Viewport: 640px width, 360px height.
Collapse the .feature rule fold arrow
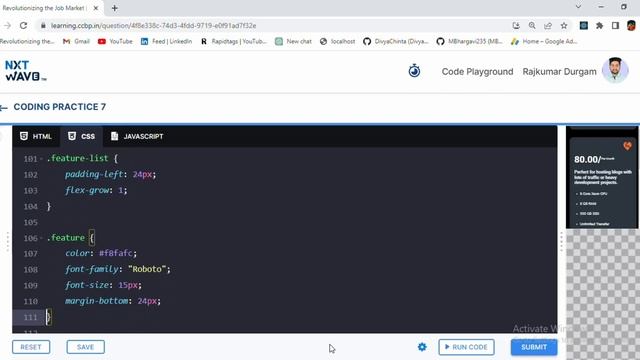(42, 238)
